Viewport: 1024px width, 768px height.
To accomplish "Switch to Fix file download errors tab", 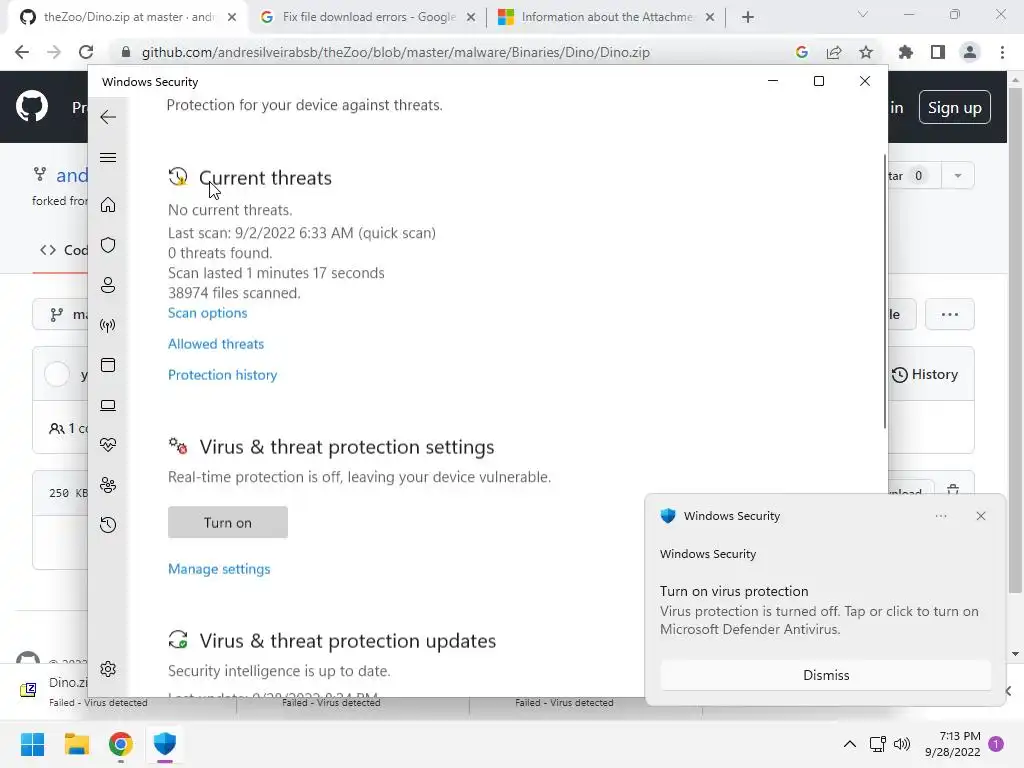I will [x=368, y=17].
